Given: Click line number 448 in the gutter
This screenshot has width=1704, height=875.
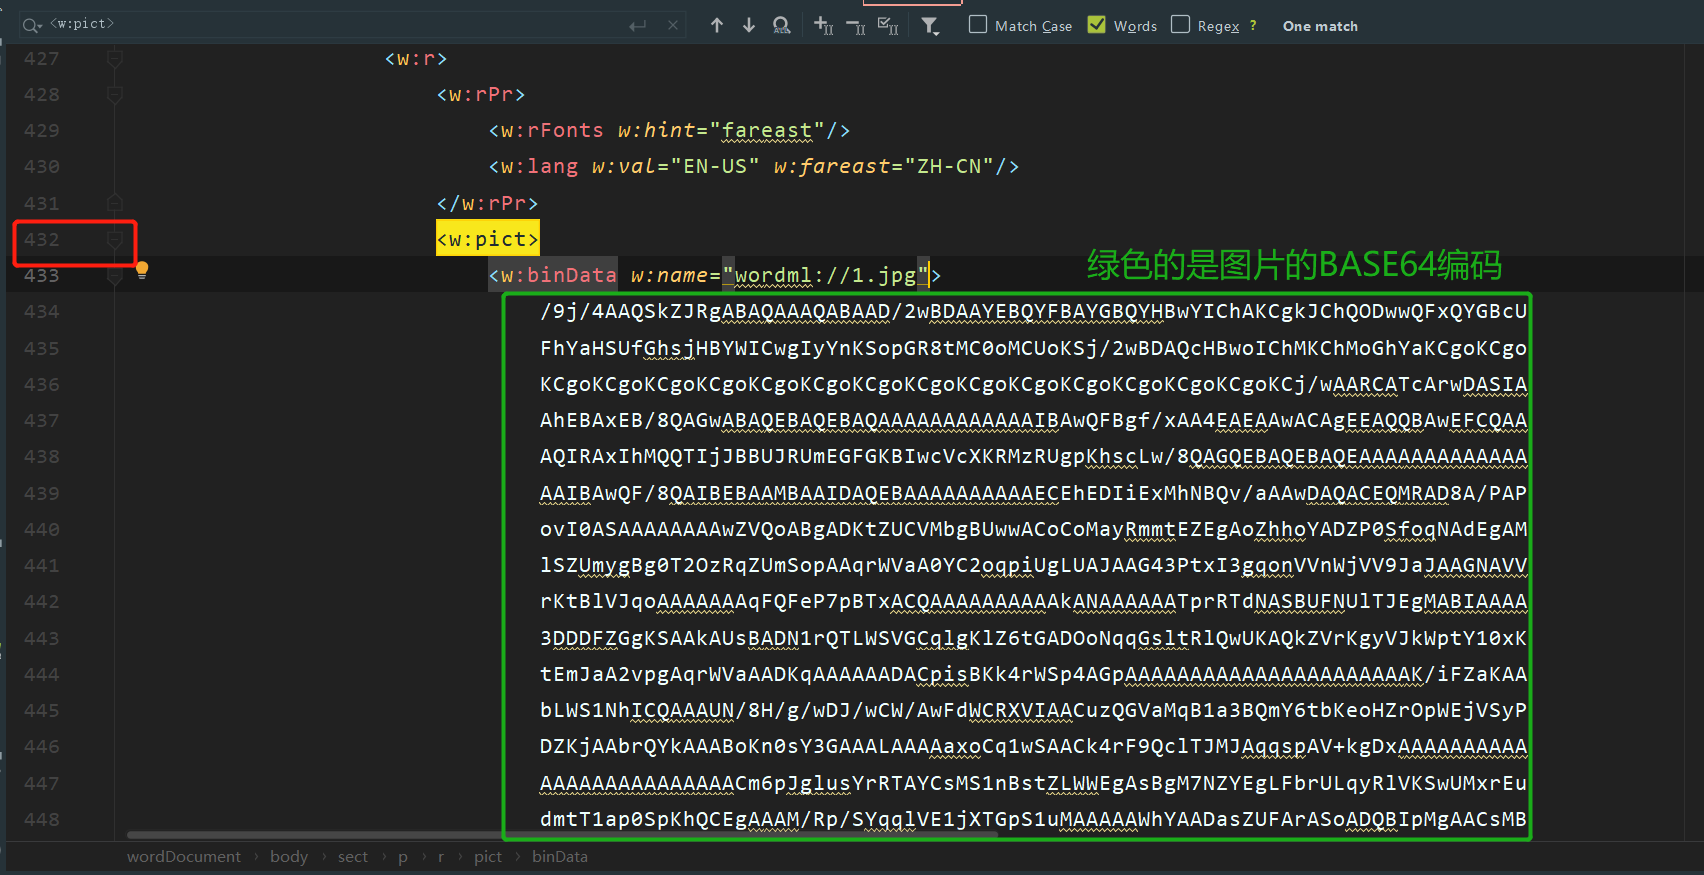Looking at the screenshot, I should coord(42,820).
